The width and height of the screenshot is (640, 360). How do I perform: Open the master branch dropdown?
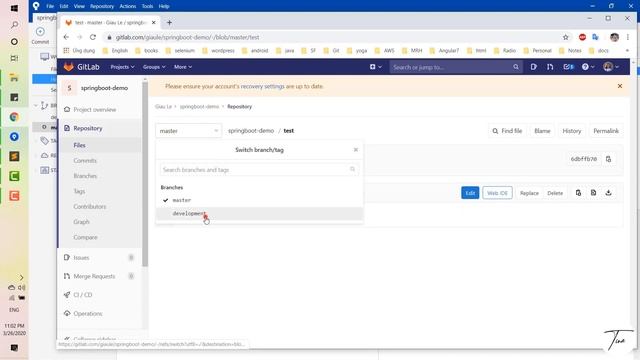coord(189,131)
